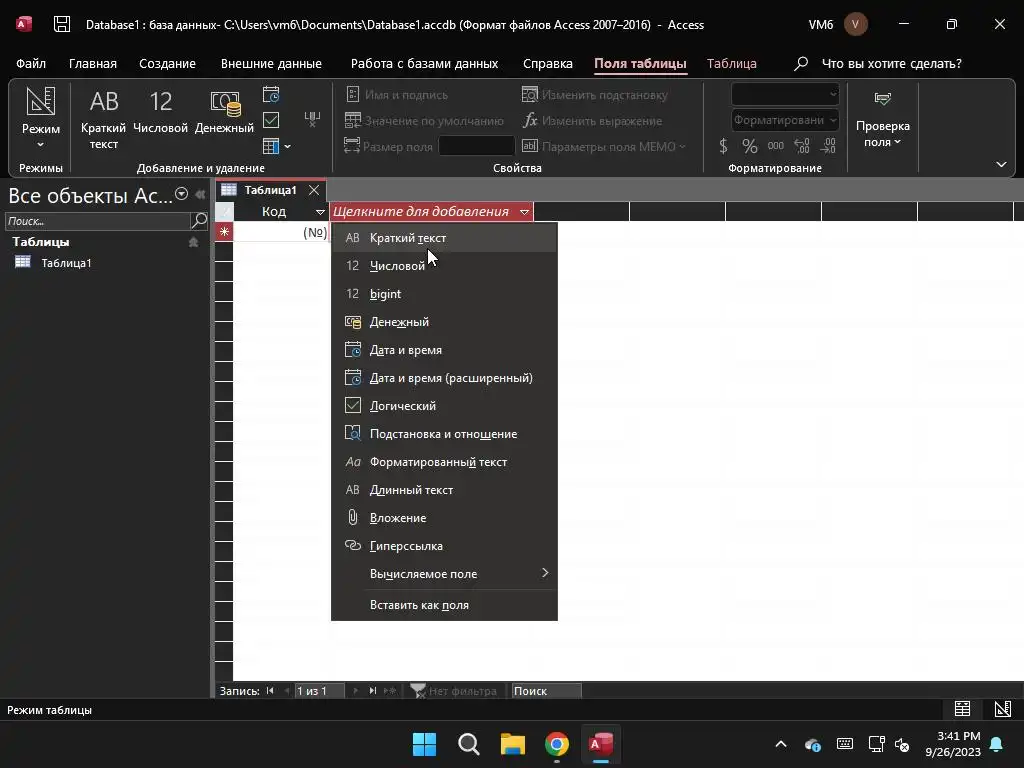Switch to the Внешние данные tab

point(271,63)
